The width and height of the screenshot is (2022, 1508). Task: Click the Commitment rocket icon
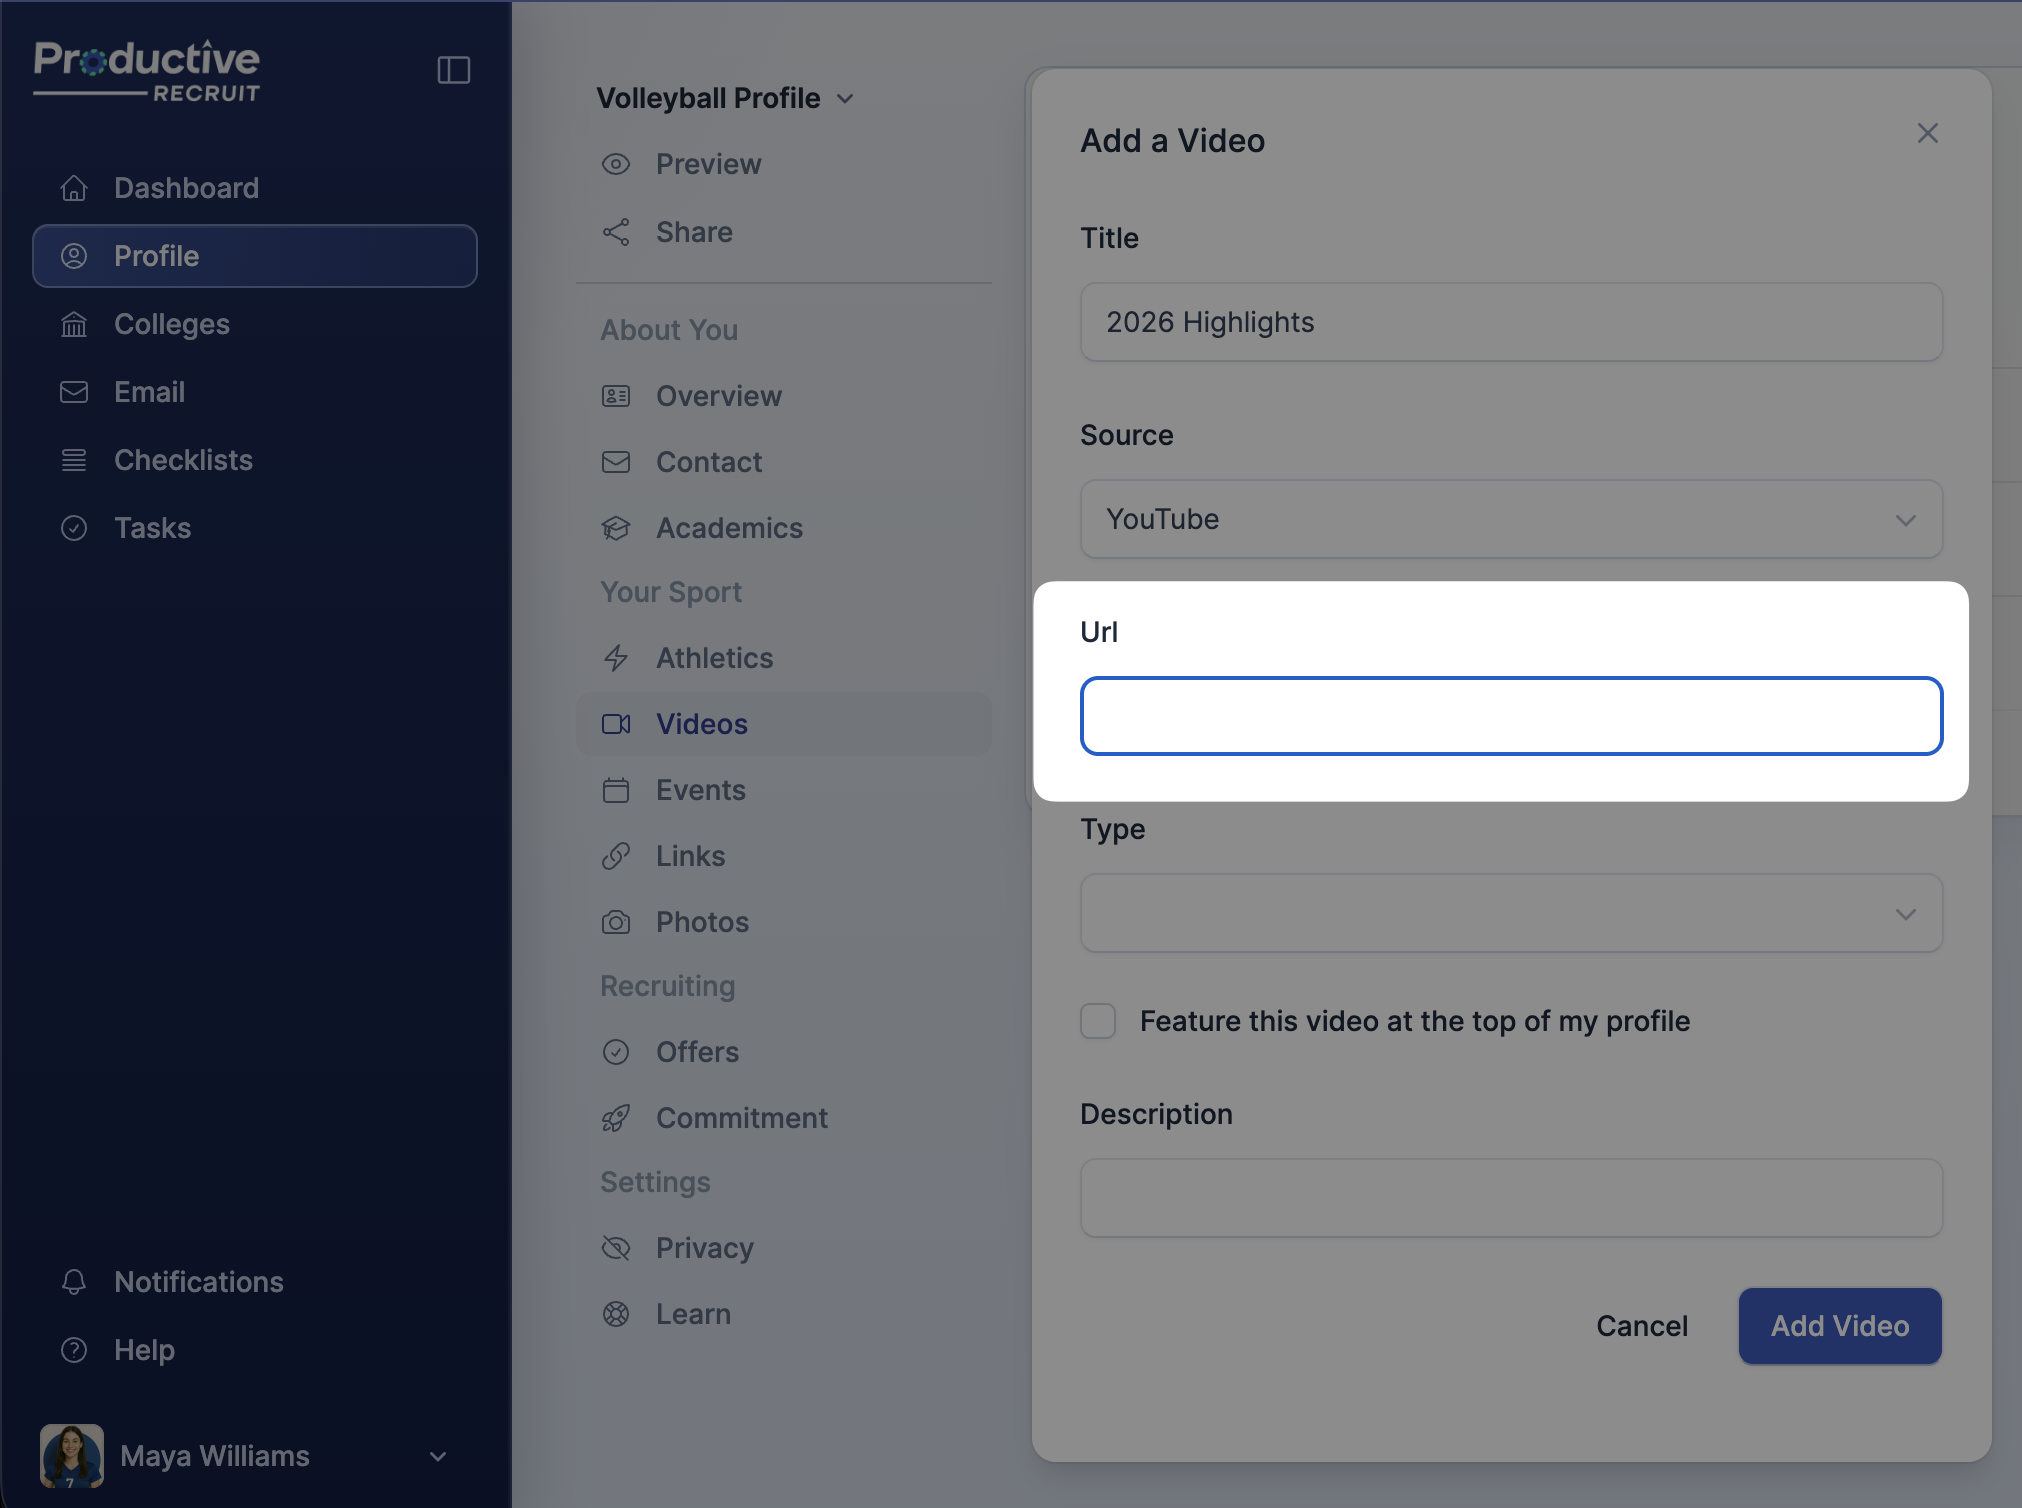pyautogui.click(x=616, y=1118)
